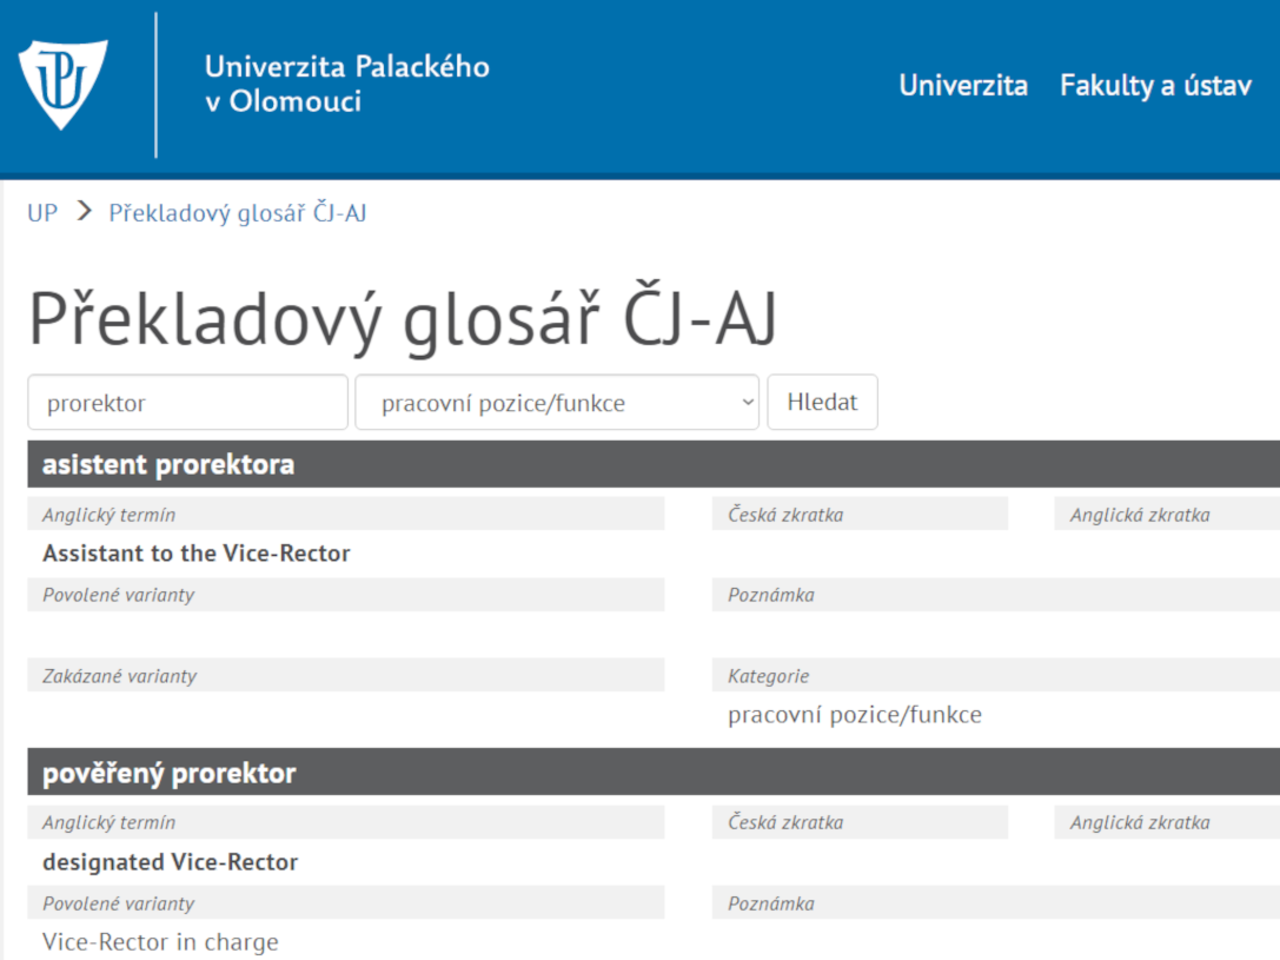
Task: Click the Vice-Rector in charge variant
Action: pos(160,942)
